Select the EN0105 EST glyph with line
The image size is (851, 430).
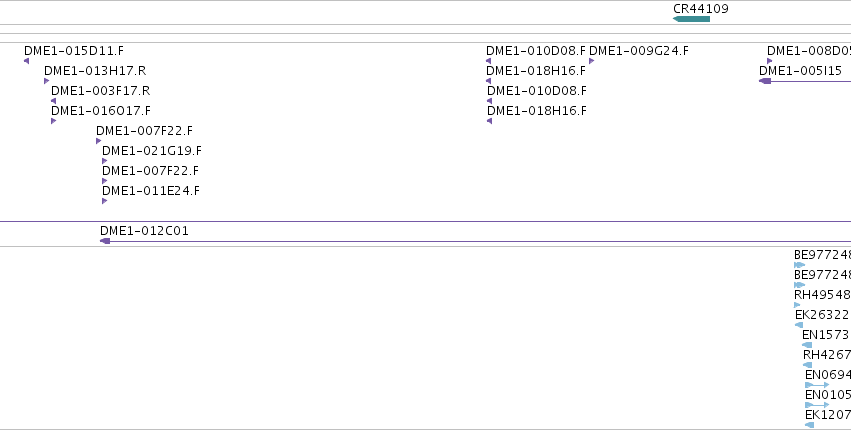pyautogui.click(x=817, y=405)
